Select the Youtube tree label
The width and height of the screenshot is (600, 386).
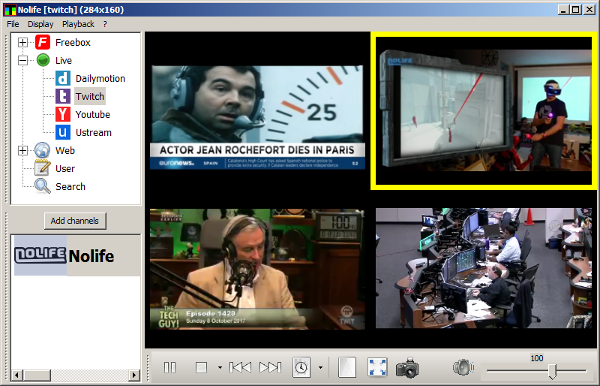point(93,114)
